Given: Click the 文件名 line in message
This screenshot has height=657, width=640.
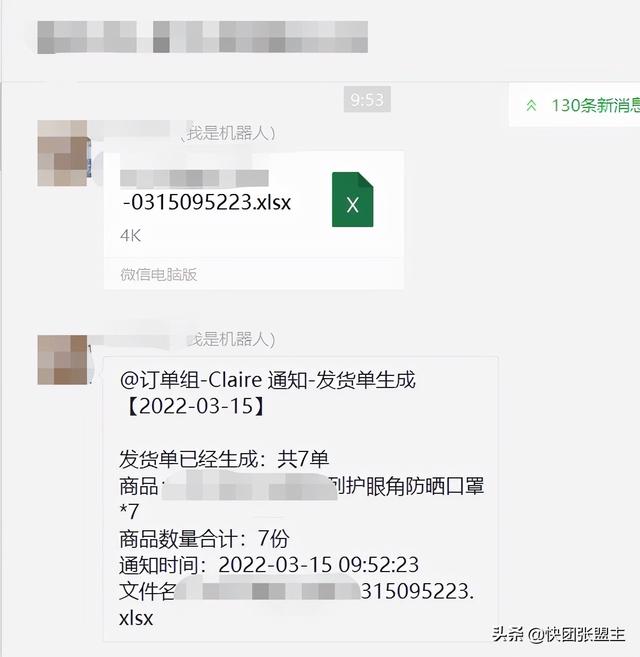Looking at the screenshot, I should click(297, 604).
